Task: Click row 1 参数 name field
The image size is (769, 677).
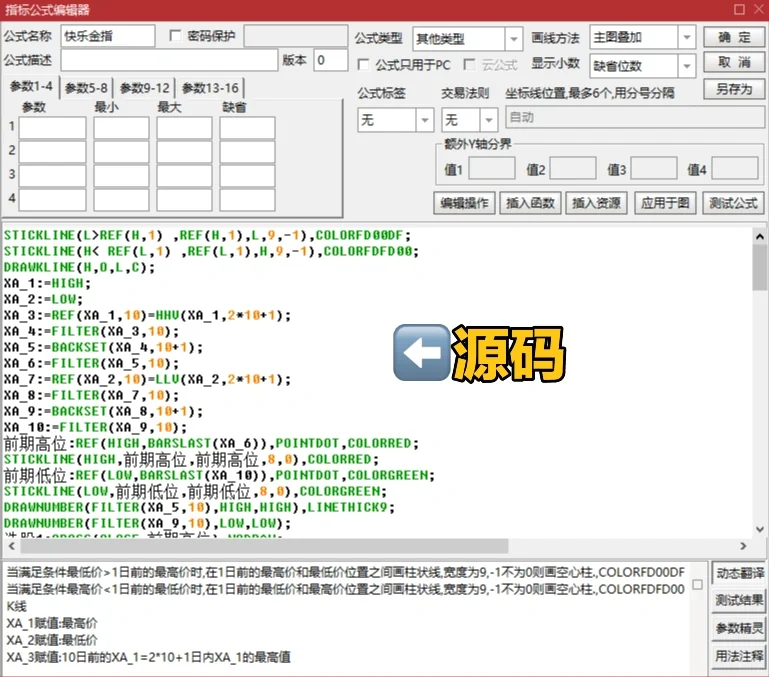Action: click(52, 128)
